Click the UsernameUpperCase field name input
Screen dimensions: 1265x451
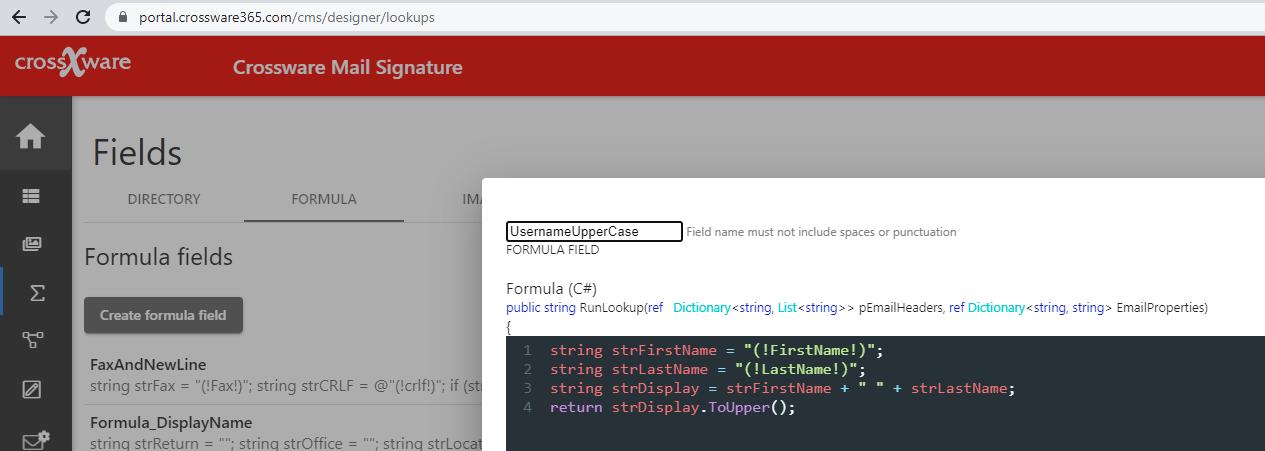point(594,231)
